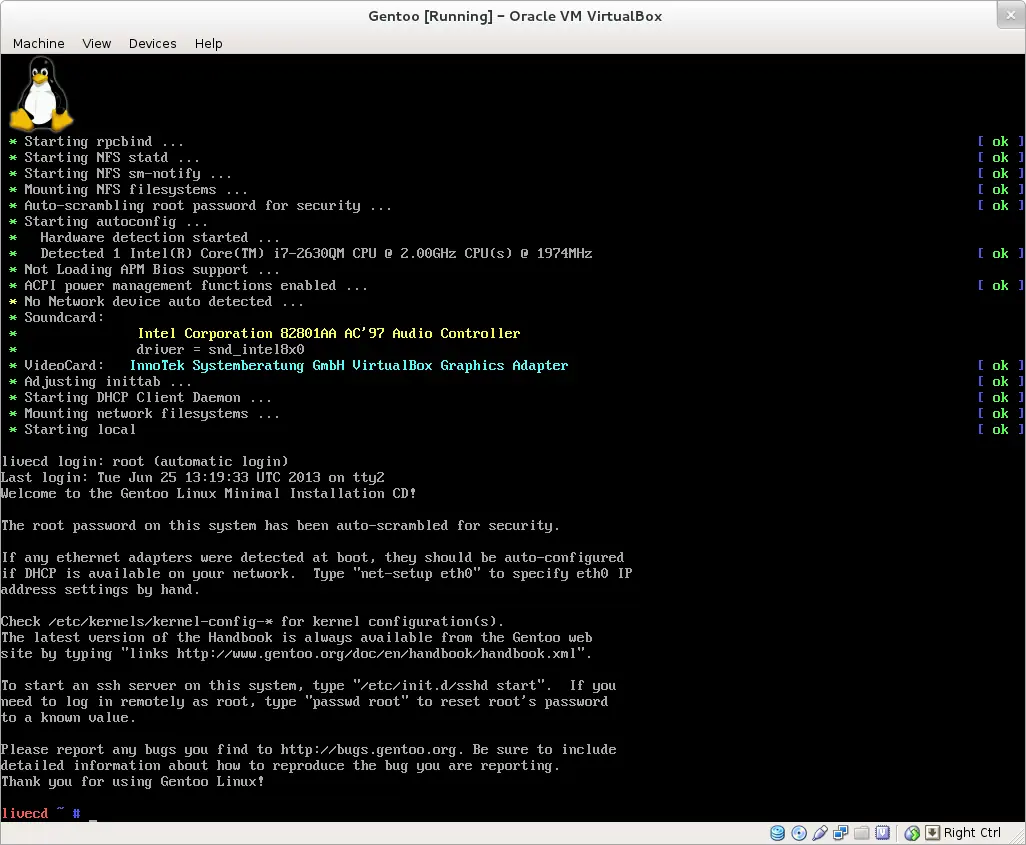Open the Devices menu

[x=152, y=43]
